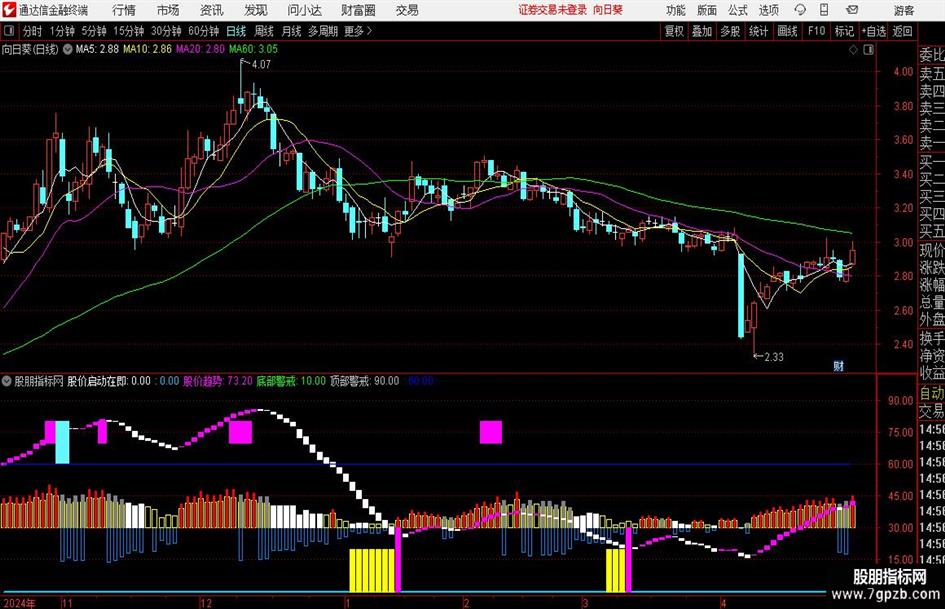Open the 功能 menu

pyautogui.click(x=676, y=10)
